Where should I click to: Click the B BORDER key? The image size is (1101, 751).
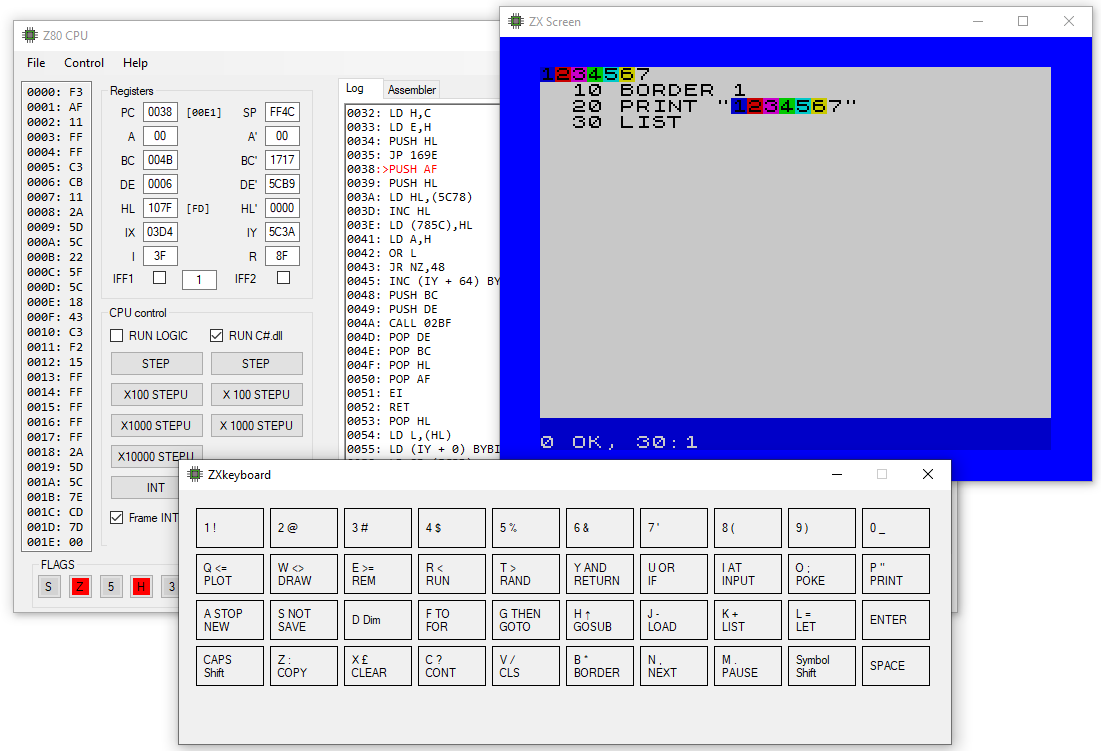click(600, 666)
